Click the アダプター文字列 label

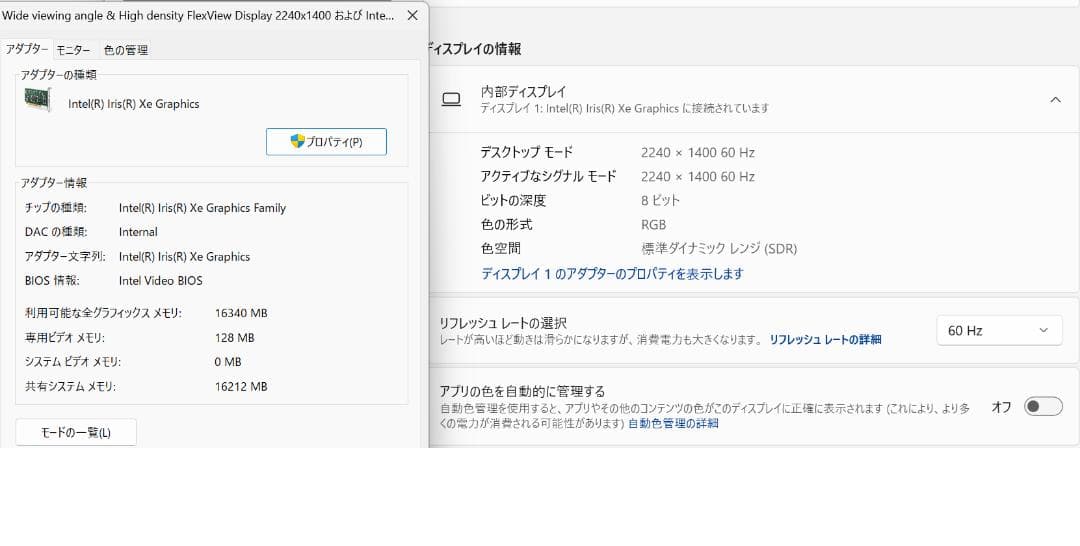click(x=65, y=257)
